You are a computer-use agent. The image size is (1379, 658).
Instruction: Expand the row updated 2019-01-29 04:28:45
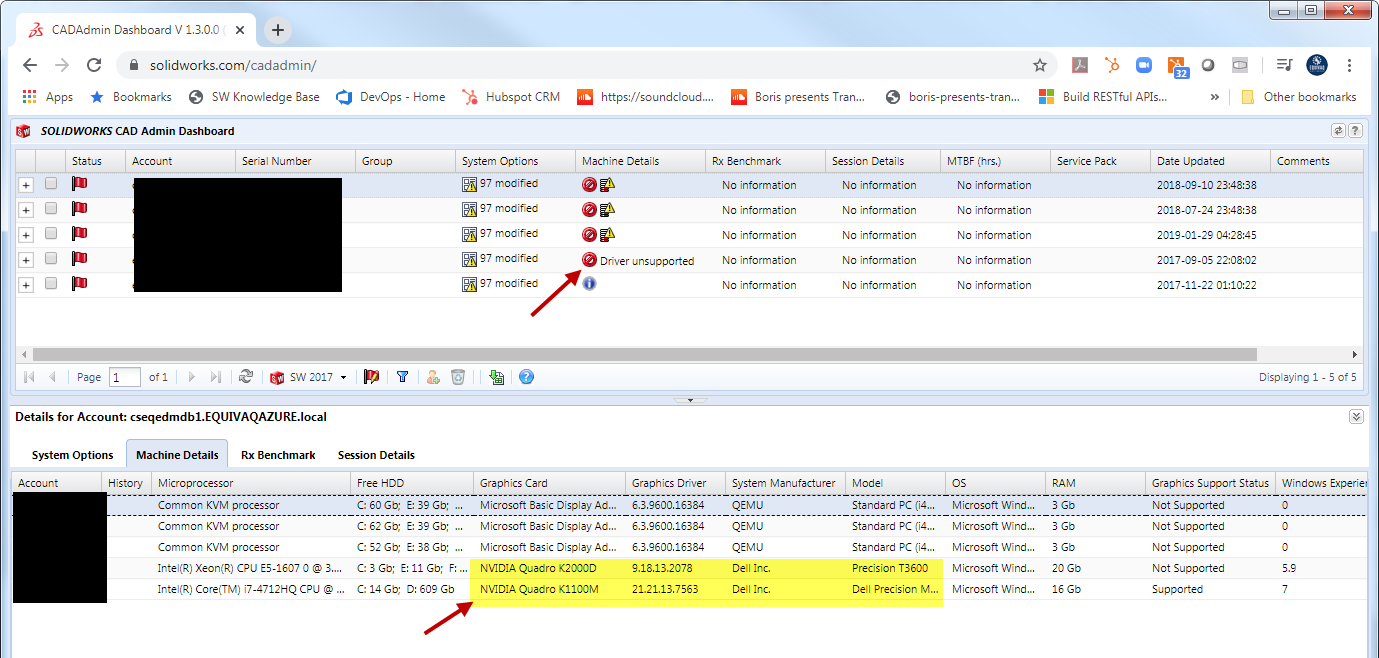pos(26,235)
